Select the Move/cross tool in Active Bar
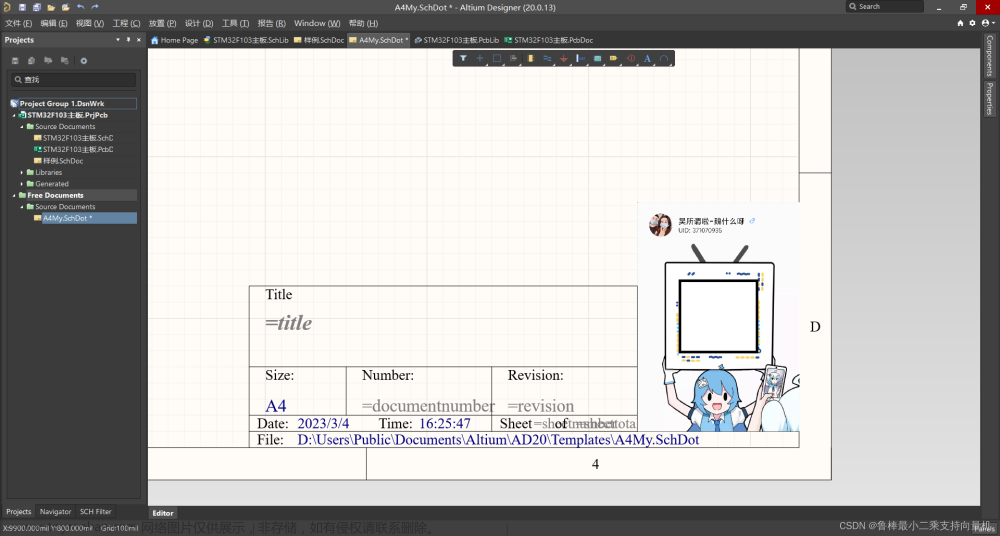Image resolution: width=1000 pixels, height=536 pixels. [480, 59]
